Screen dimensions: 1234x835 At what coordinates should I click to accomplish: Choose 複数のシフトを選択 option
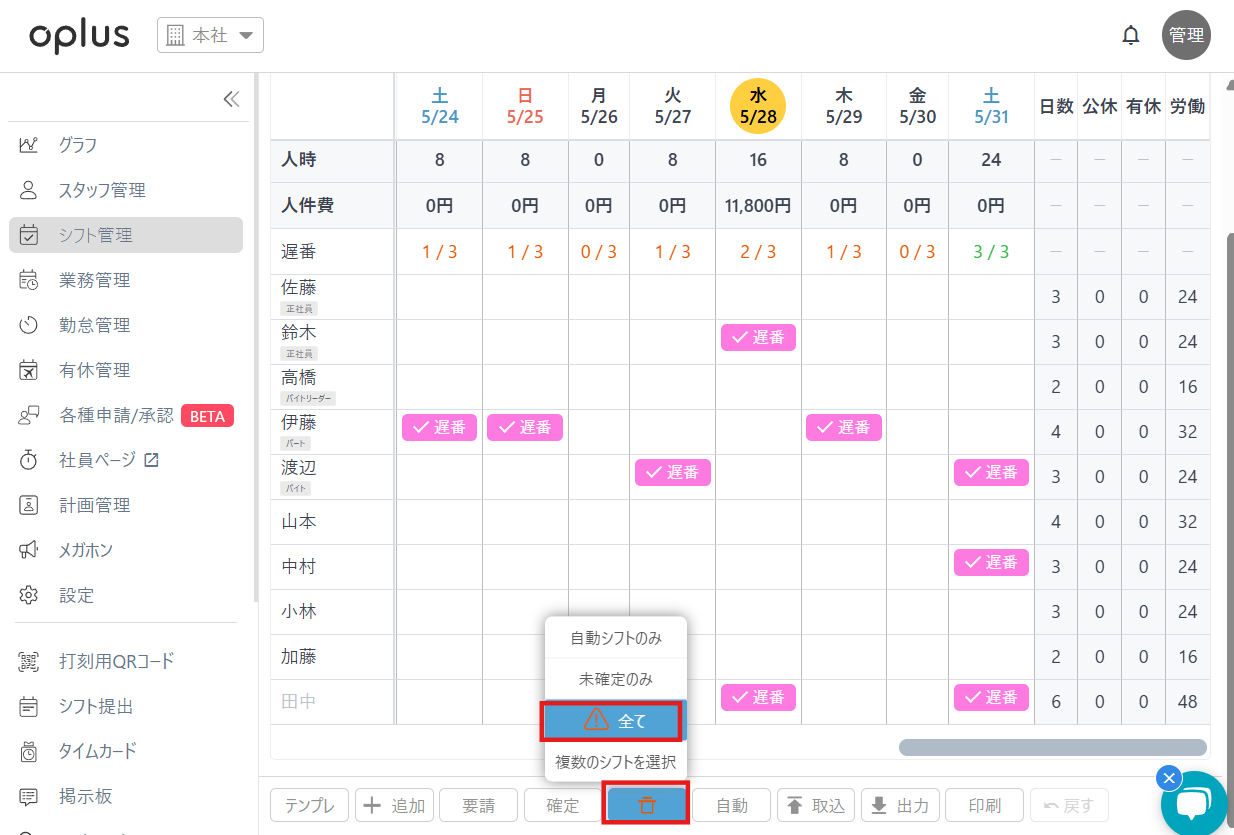616,762
